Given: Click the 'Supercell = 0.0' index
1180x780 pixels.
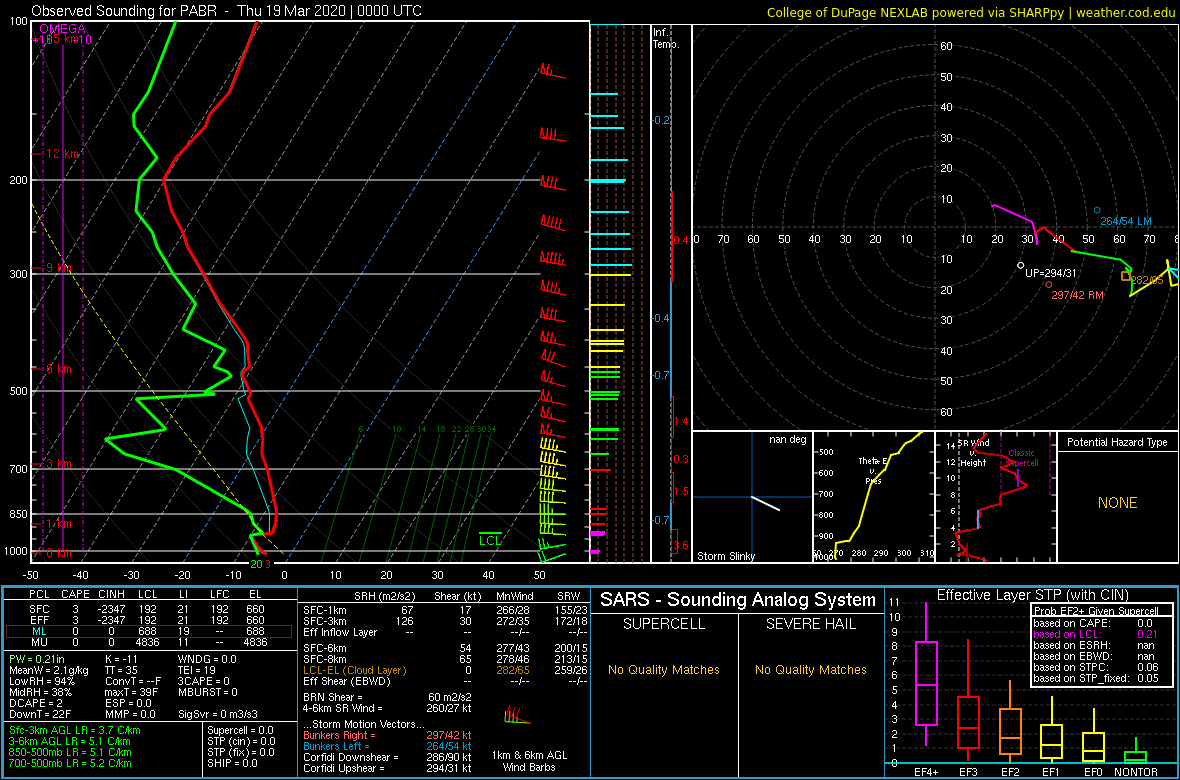Looking at the screenshot, I should coord(240,730).
